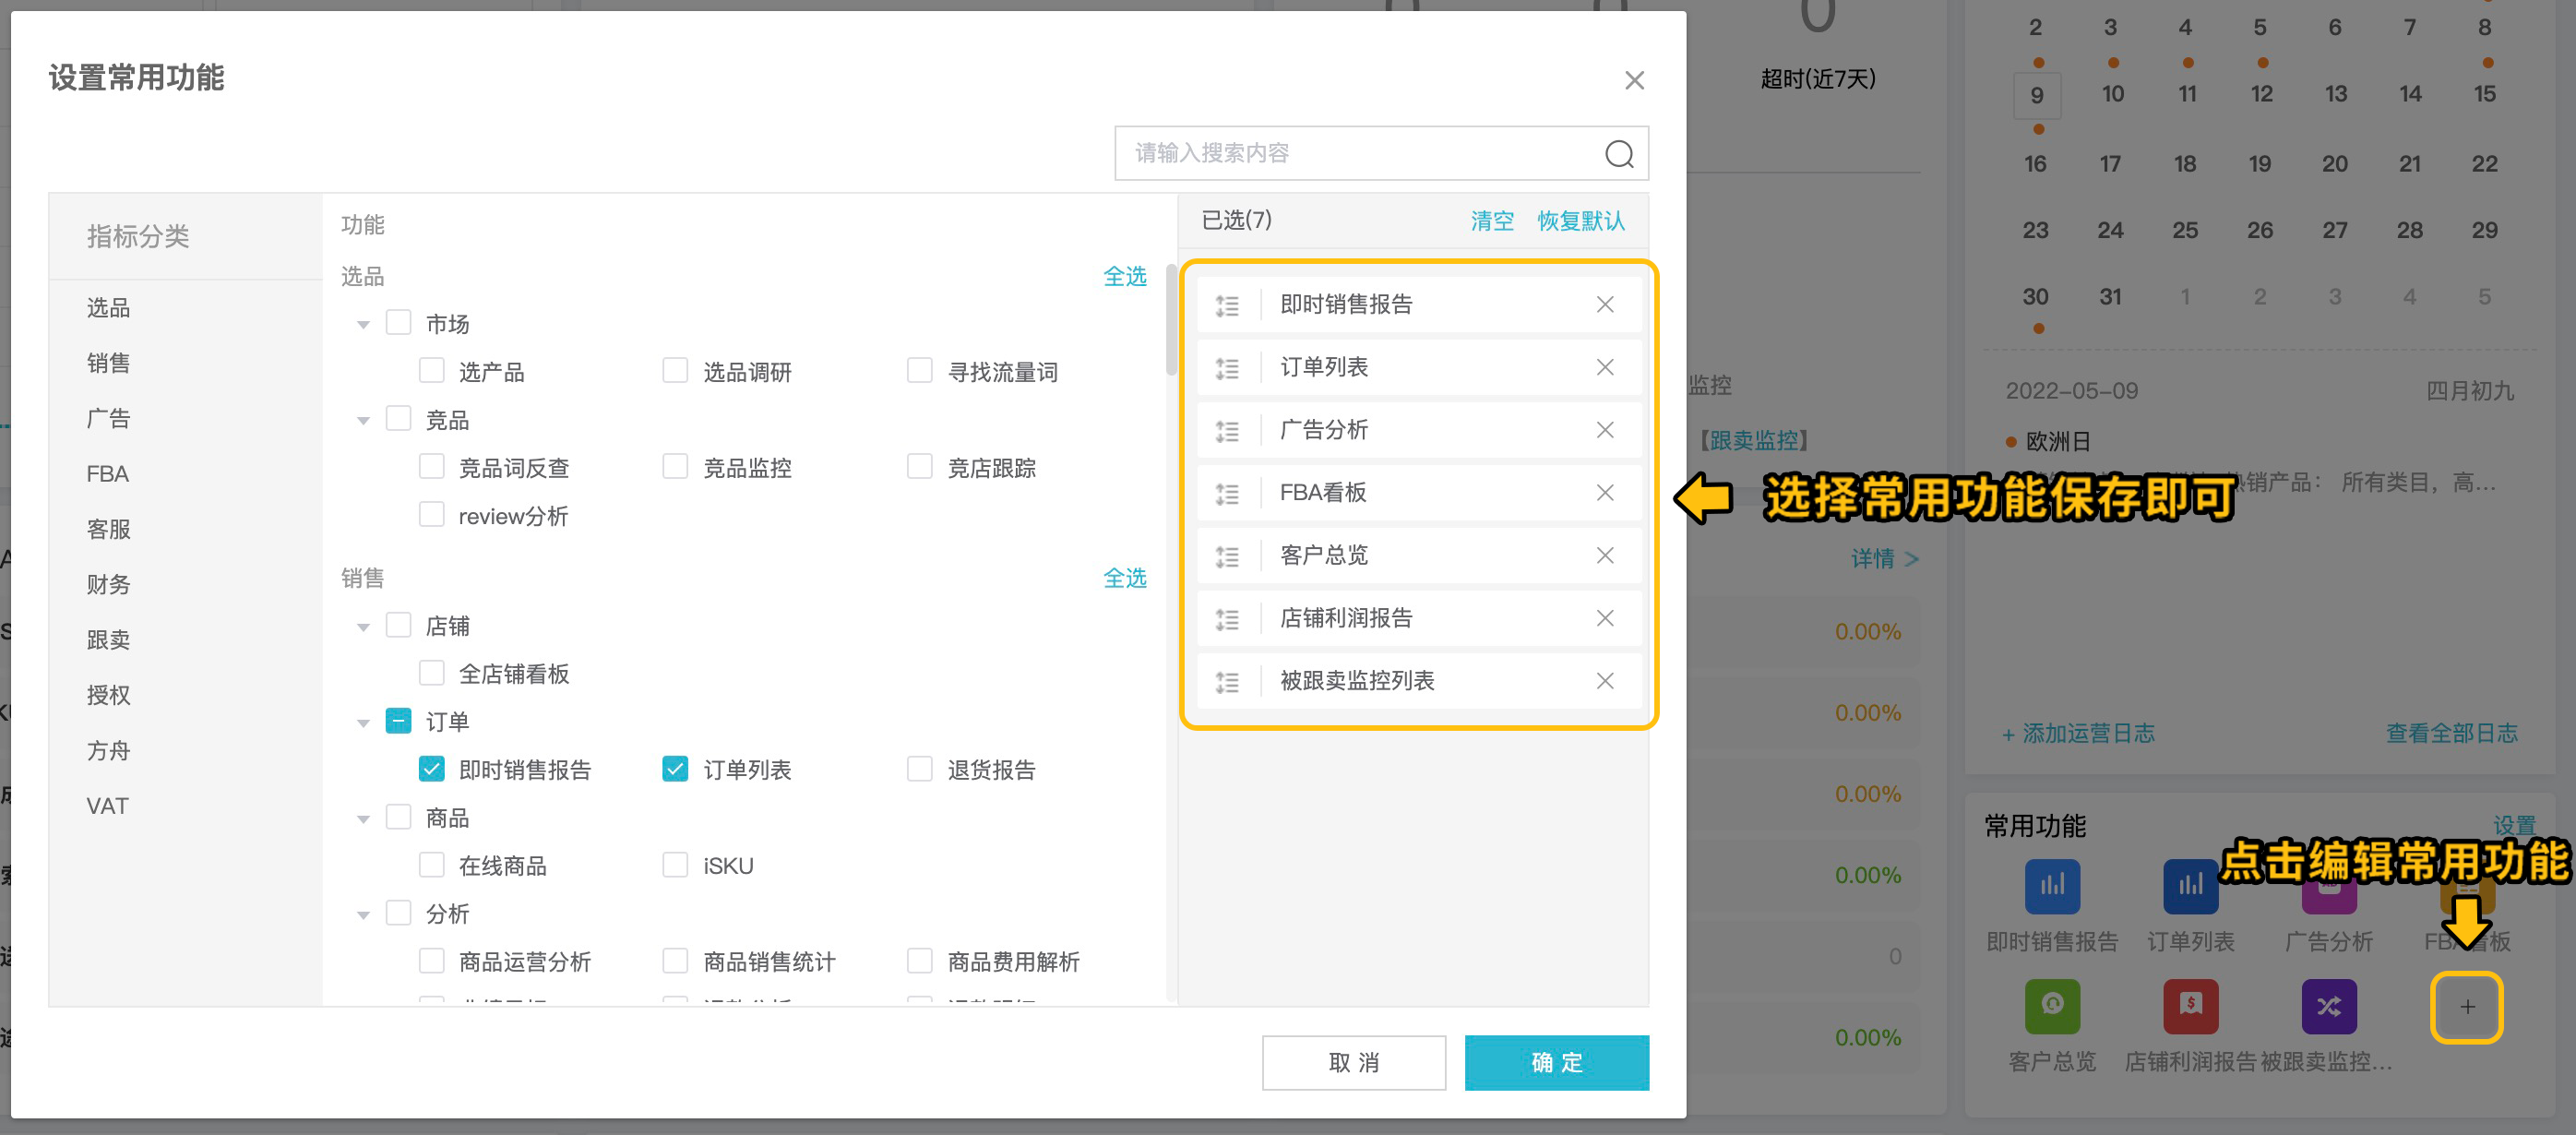Select the 广告 category

[x=108, y=418]
